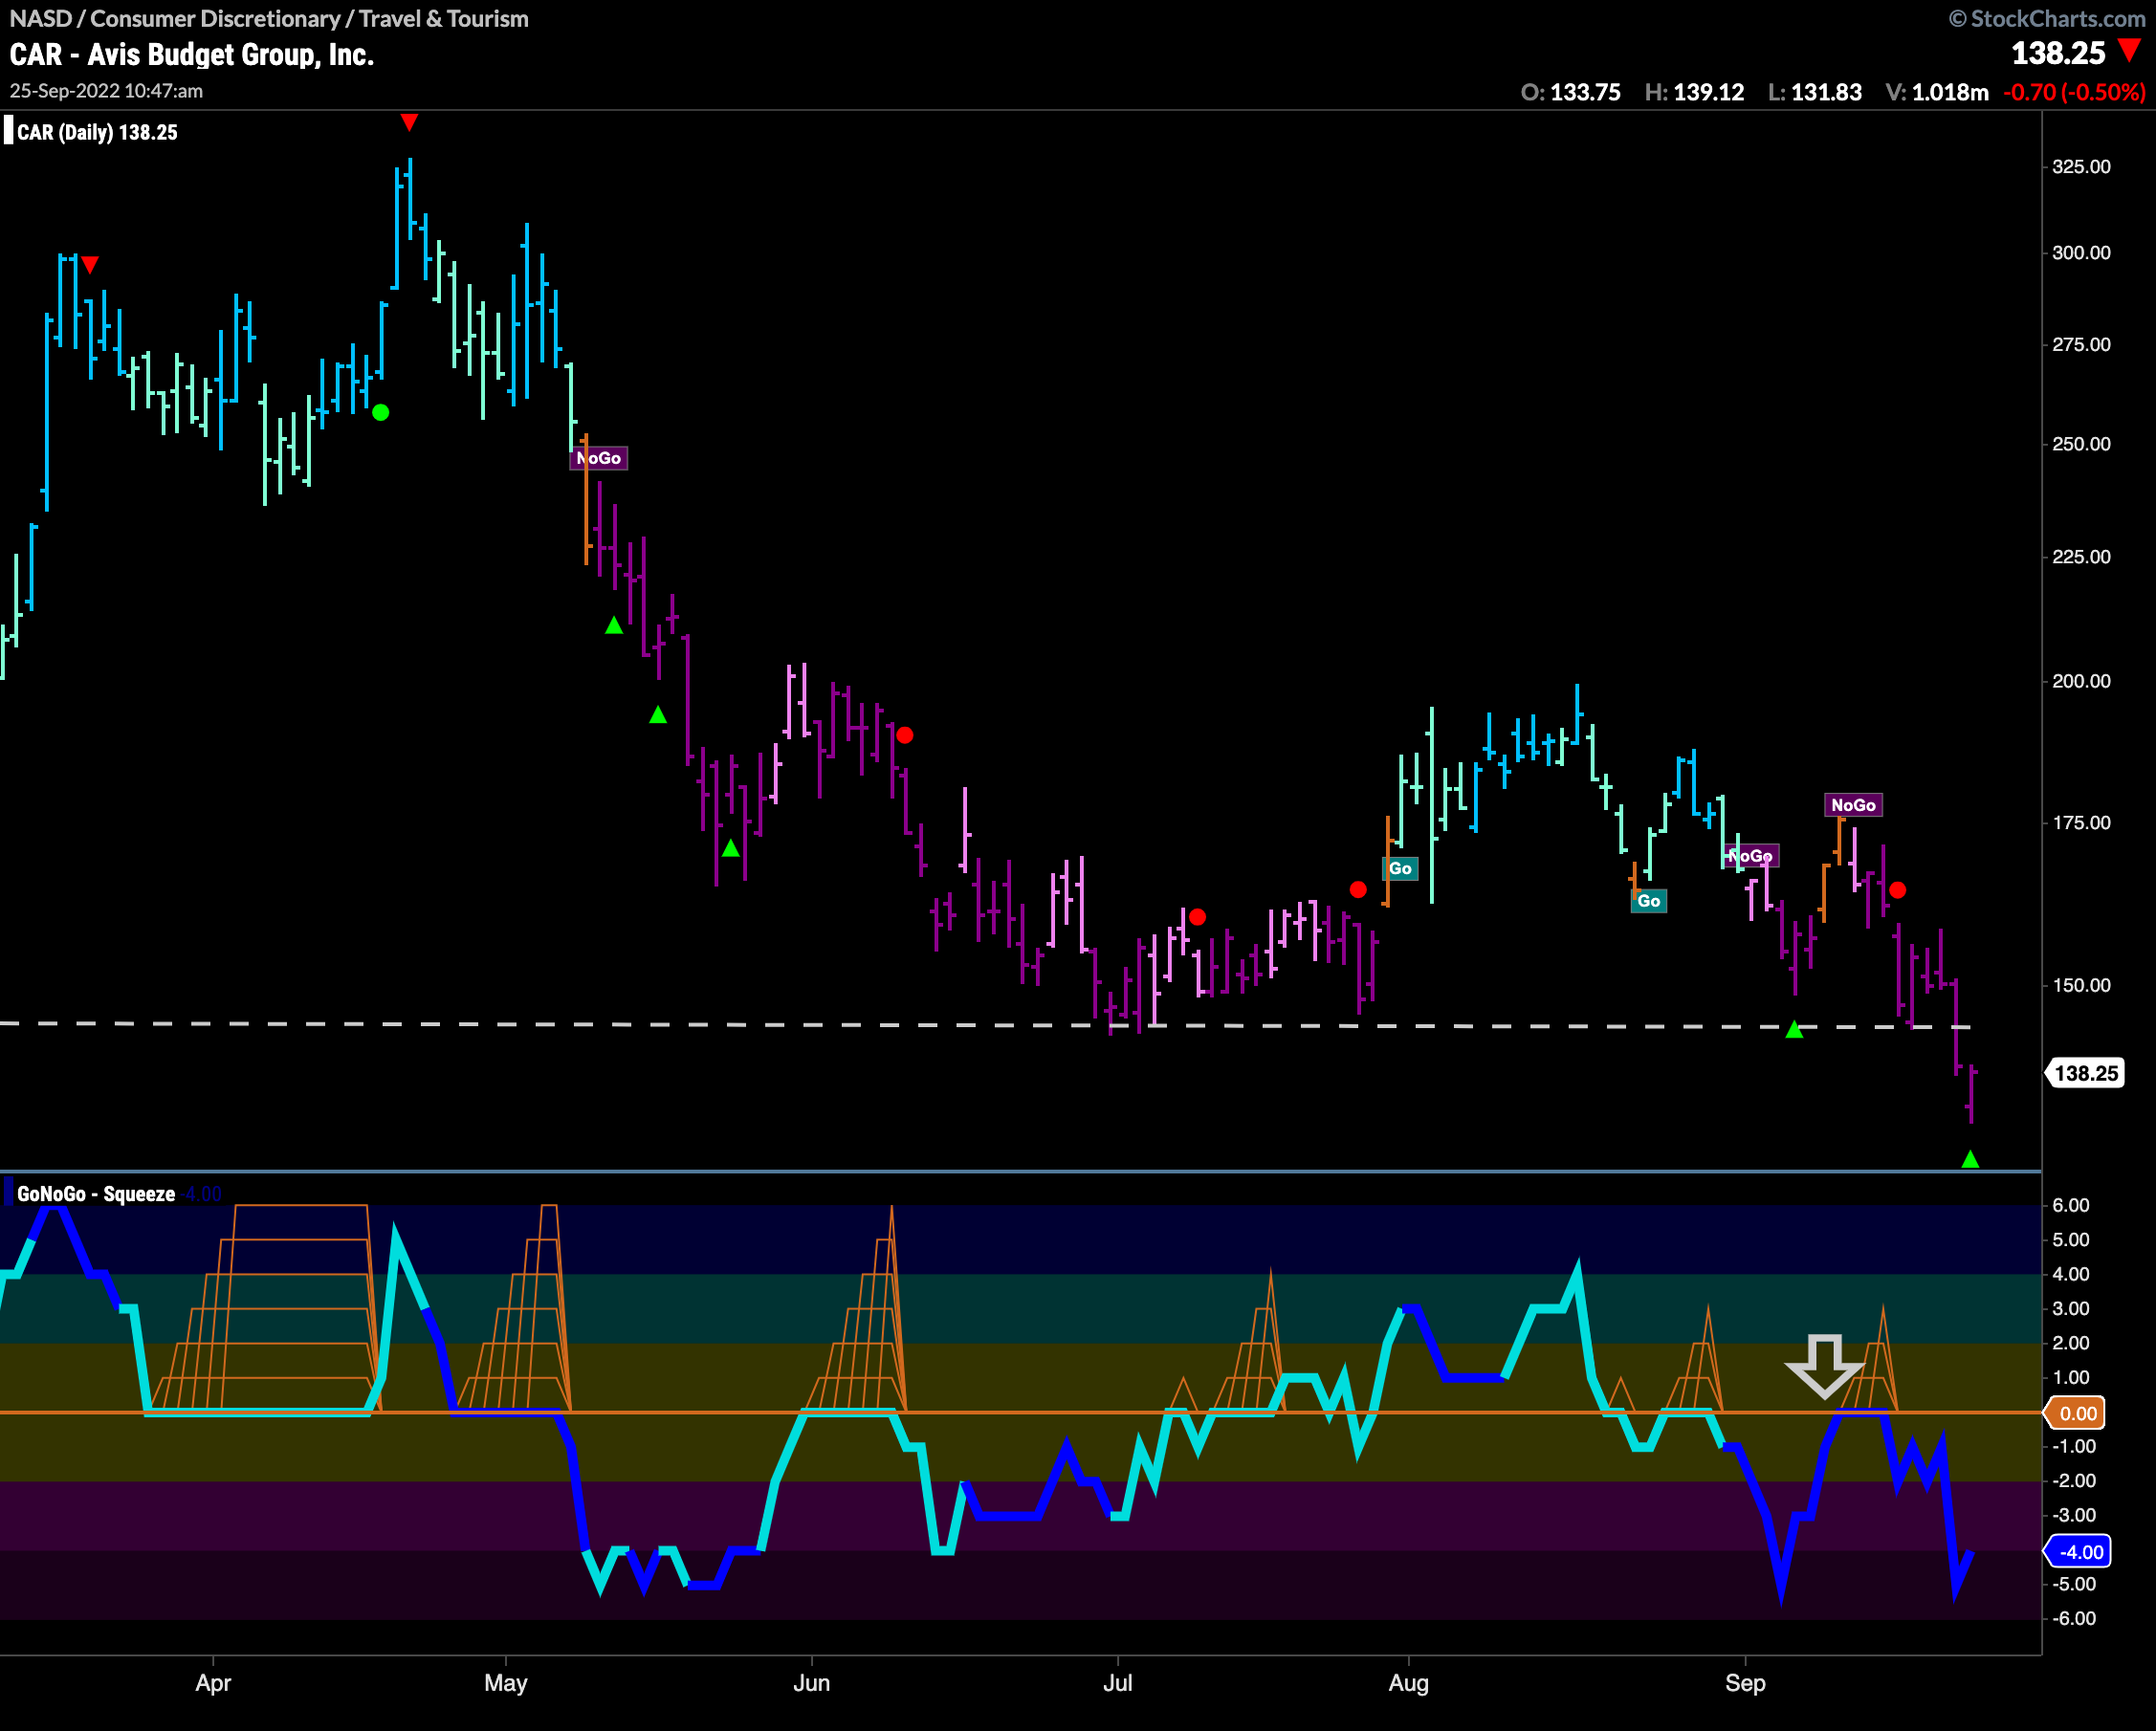Click the green up triangle near the late-May low
2156x1731 pixels.
(x=731, y=848)
